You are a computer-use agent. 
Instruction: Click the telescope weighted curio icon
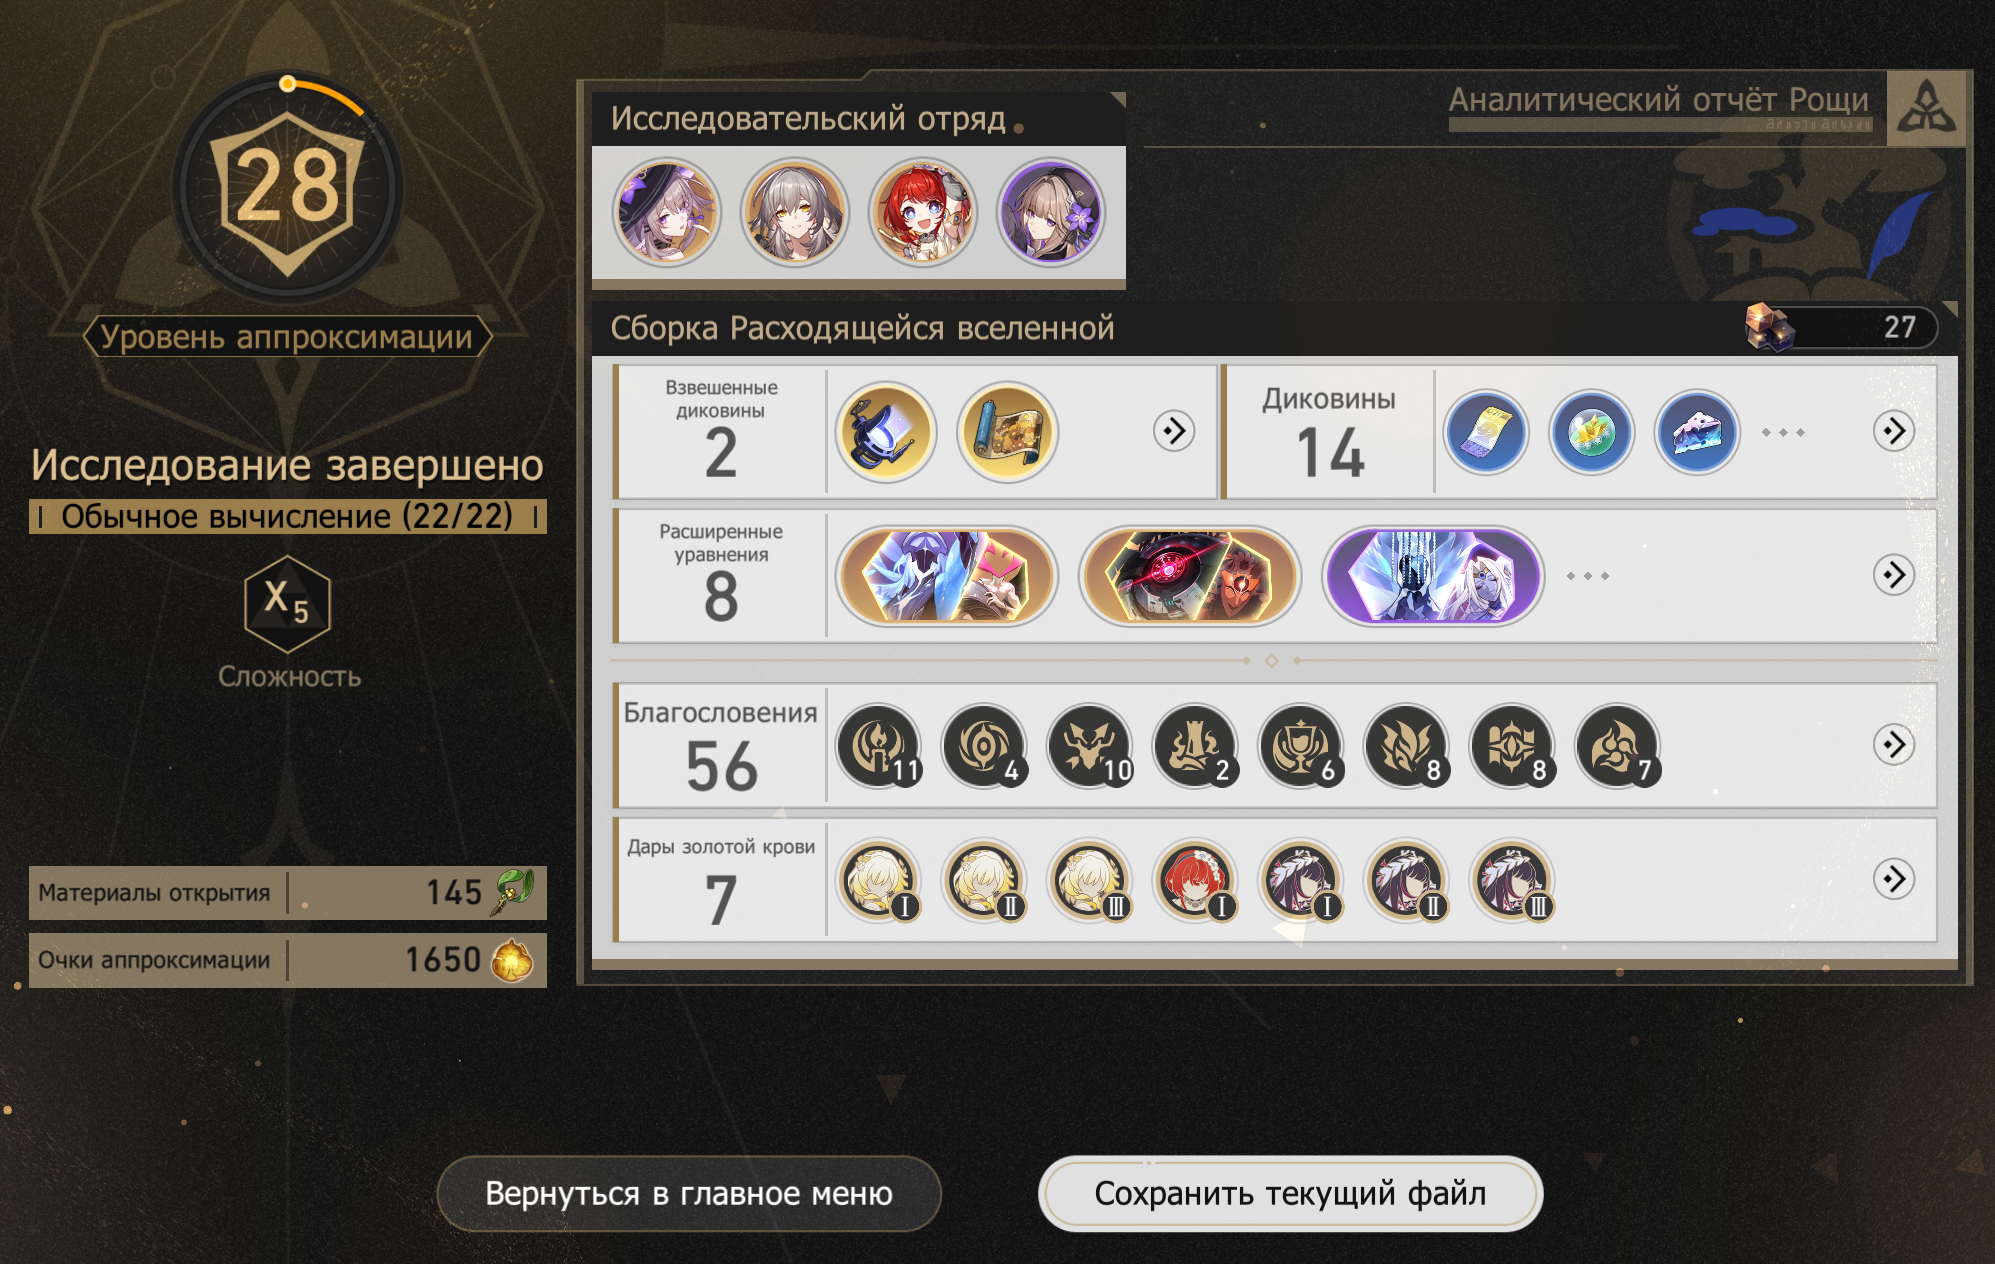tap(885, 432)
